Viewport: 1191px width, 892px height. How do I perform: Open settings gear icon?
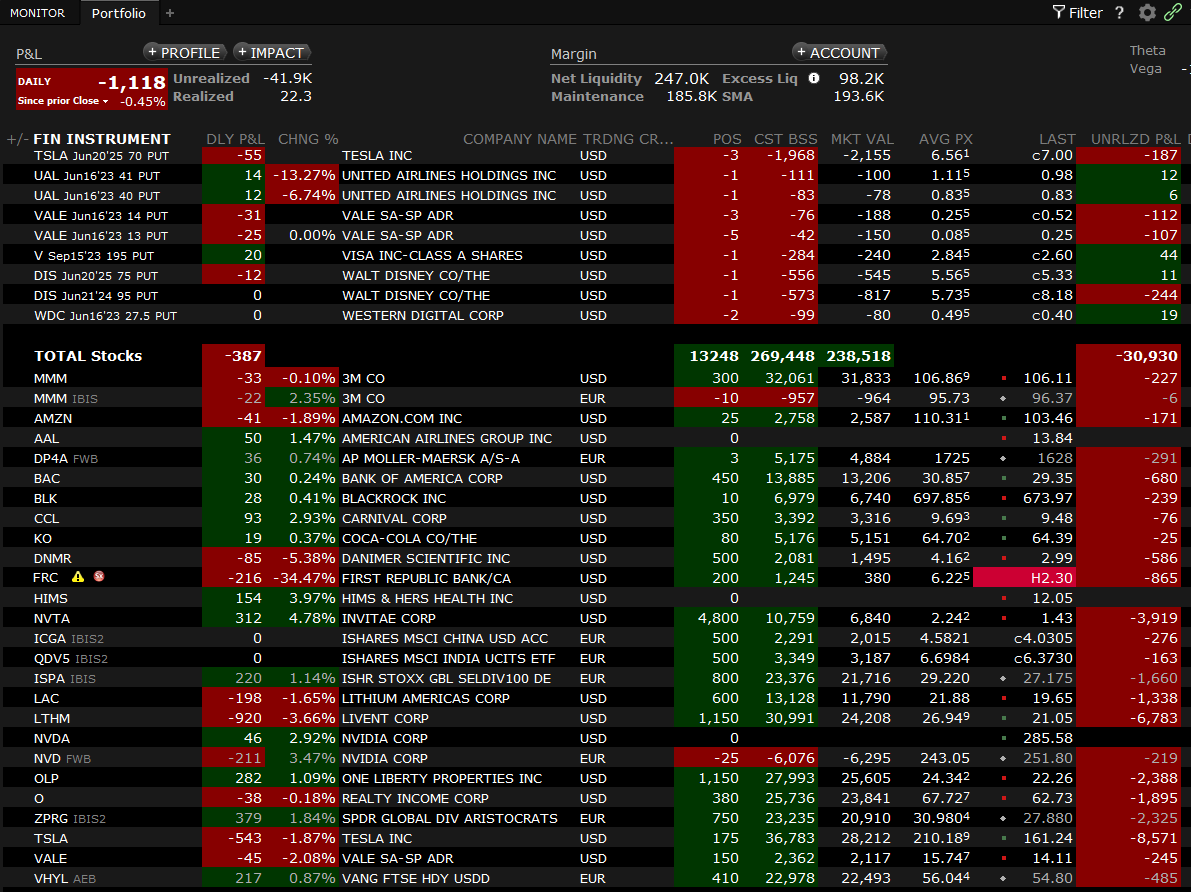[1147, 13]
